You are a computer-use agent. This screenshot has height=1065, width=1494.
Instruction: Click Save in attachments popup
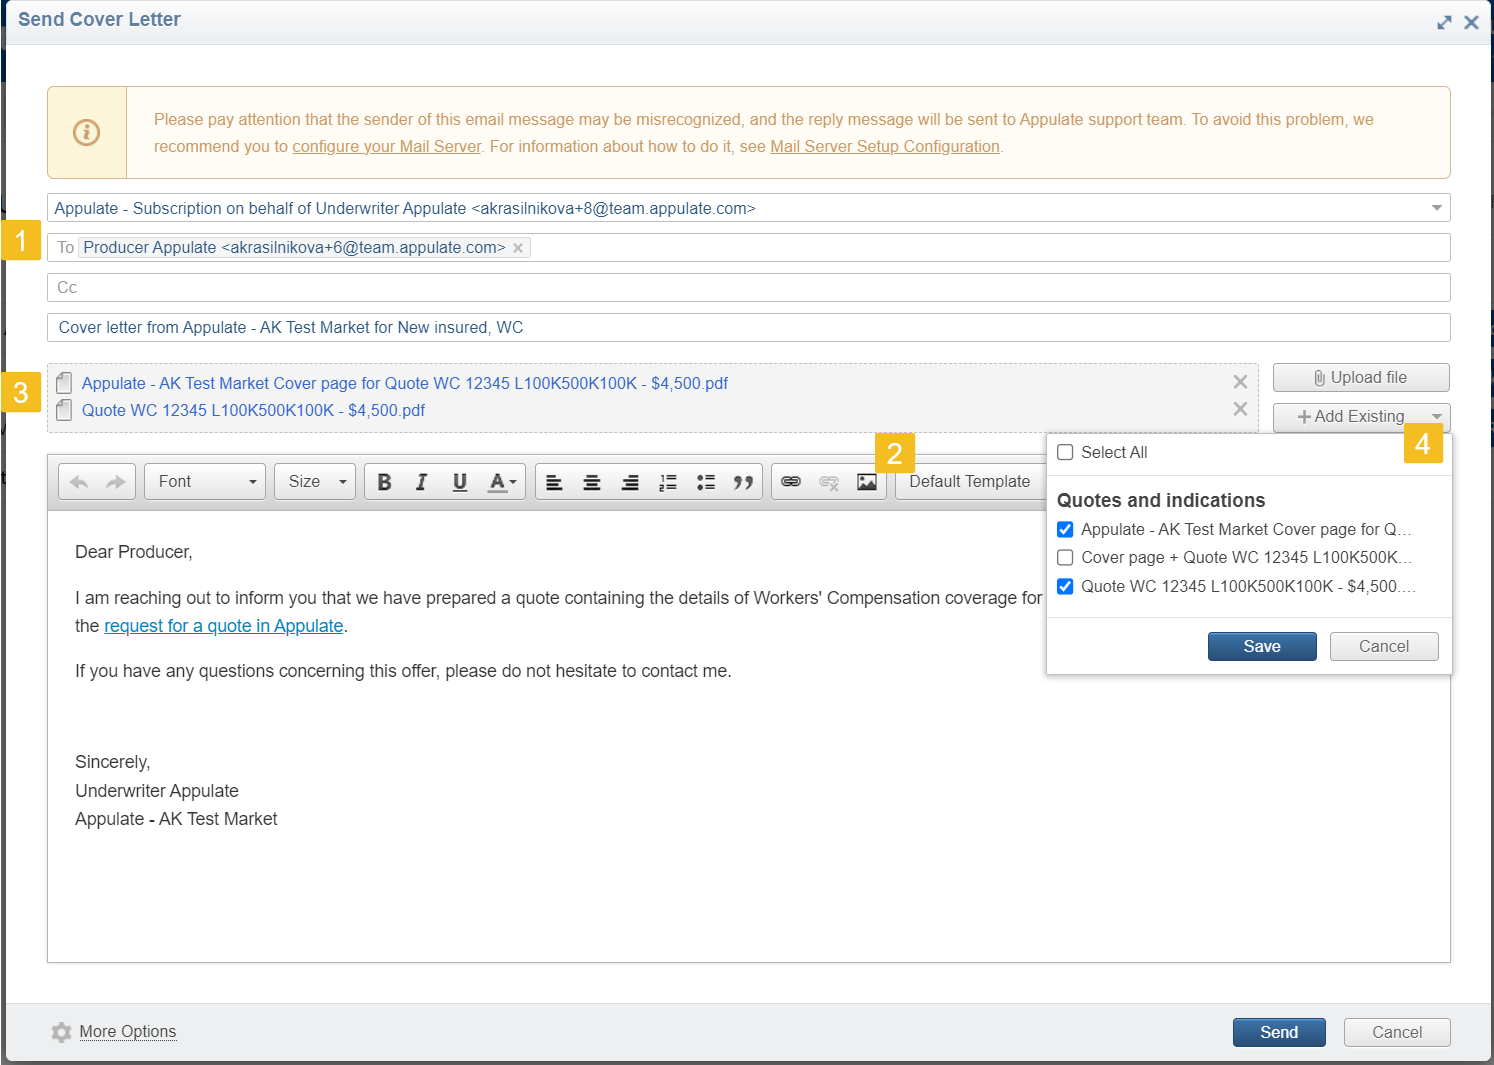click(x=1261, y=646)
